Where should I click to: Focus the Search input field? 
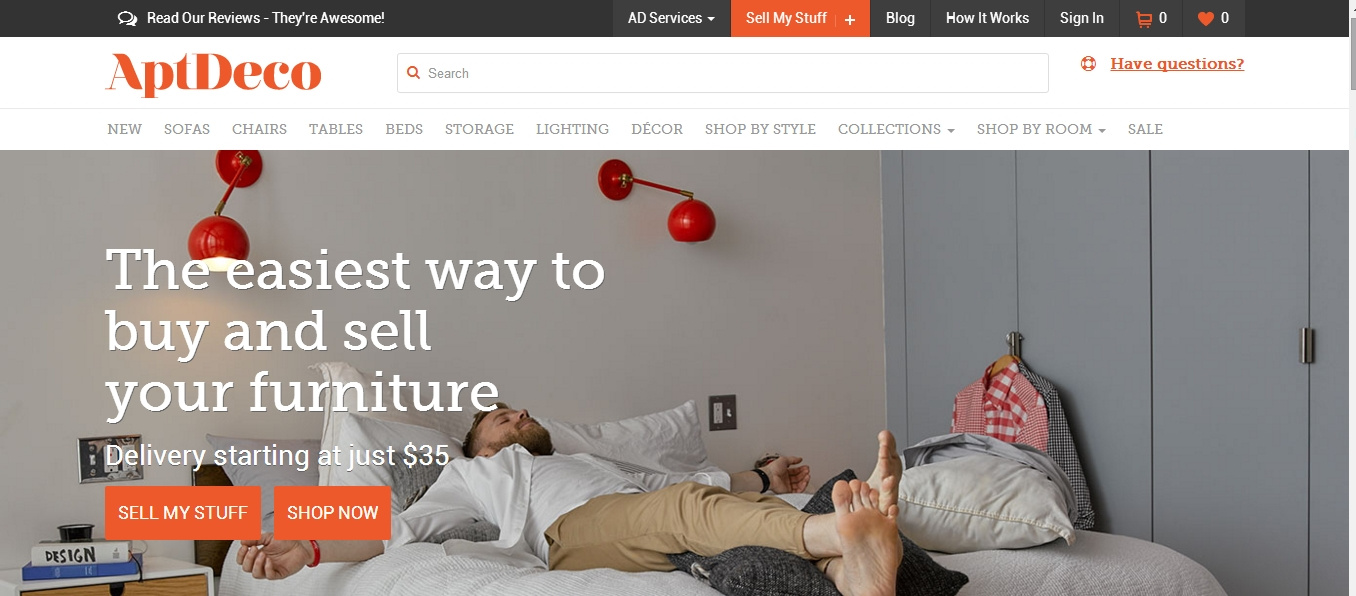coord(723,73)
